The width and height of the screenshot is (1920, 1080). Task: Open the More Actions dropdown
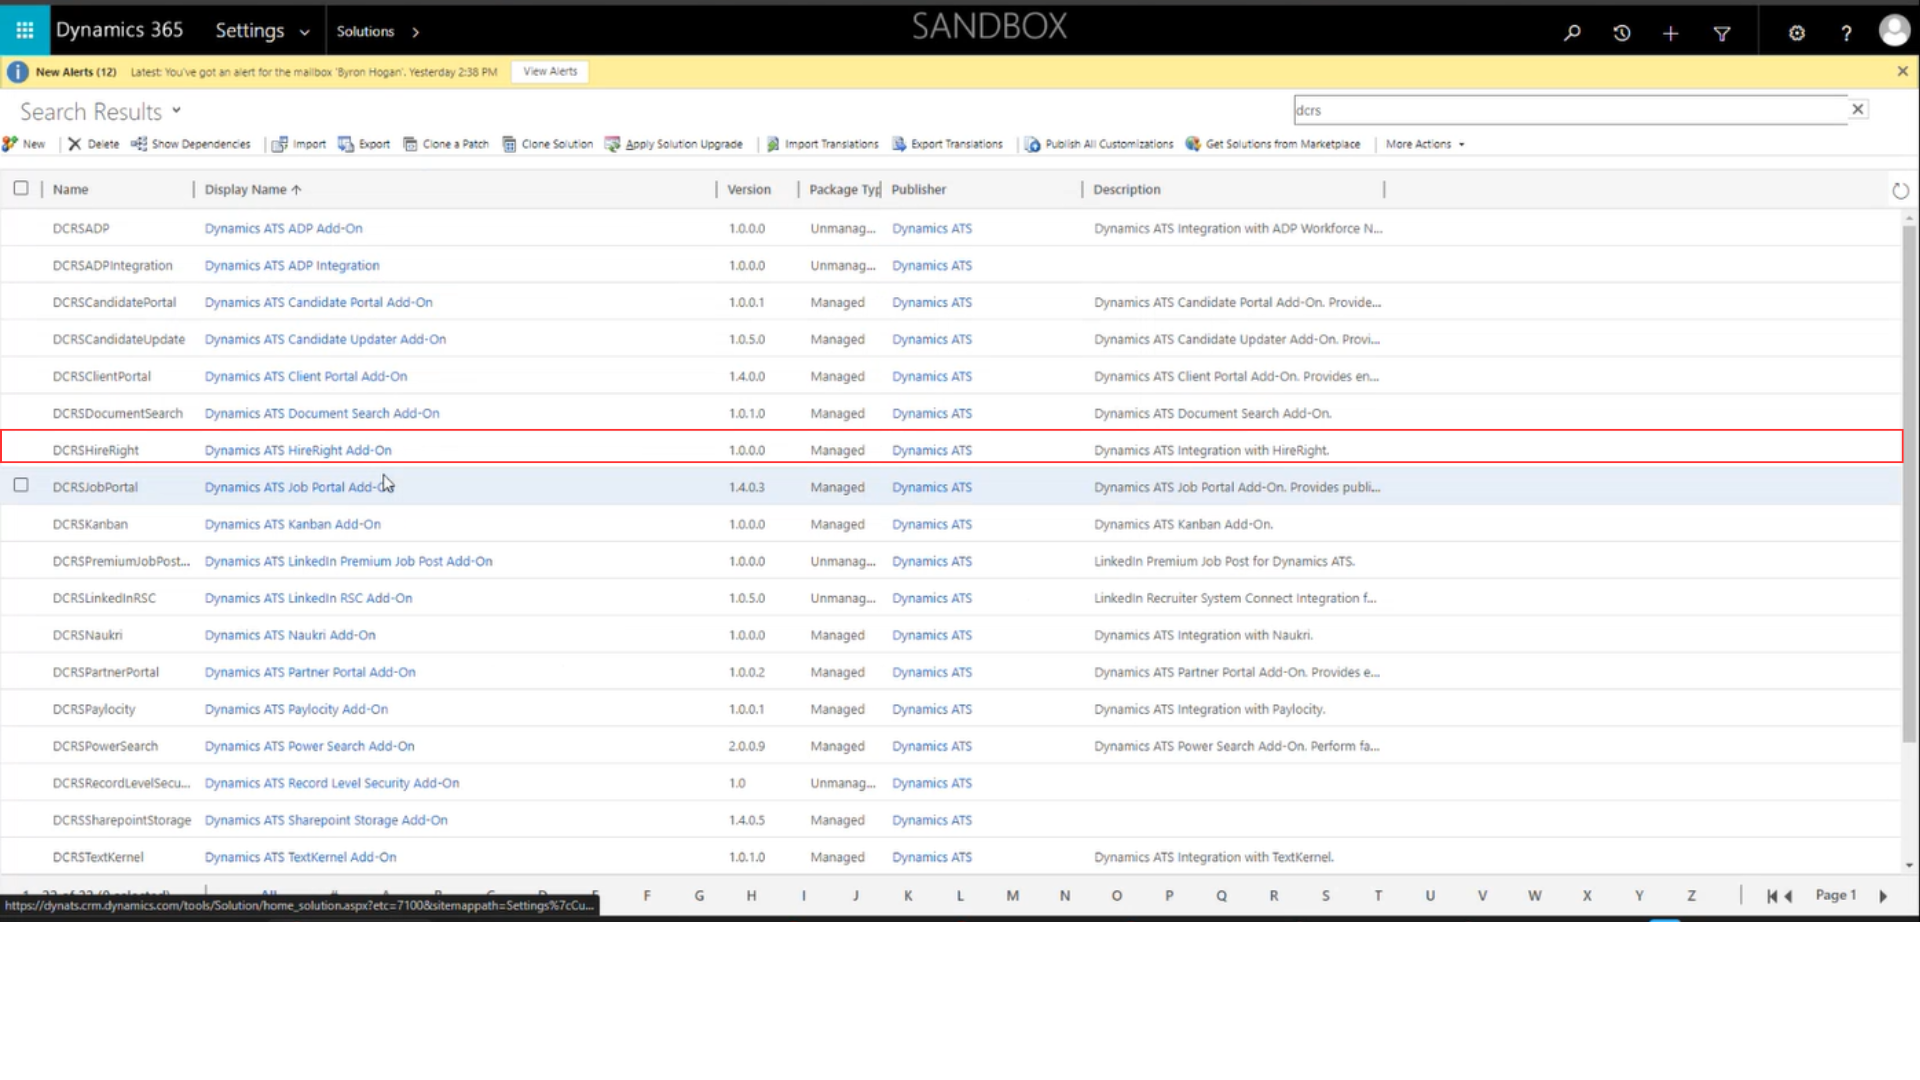coord(1425,144)
